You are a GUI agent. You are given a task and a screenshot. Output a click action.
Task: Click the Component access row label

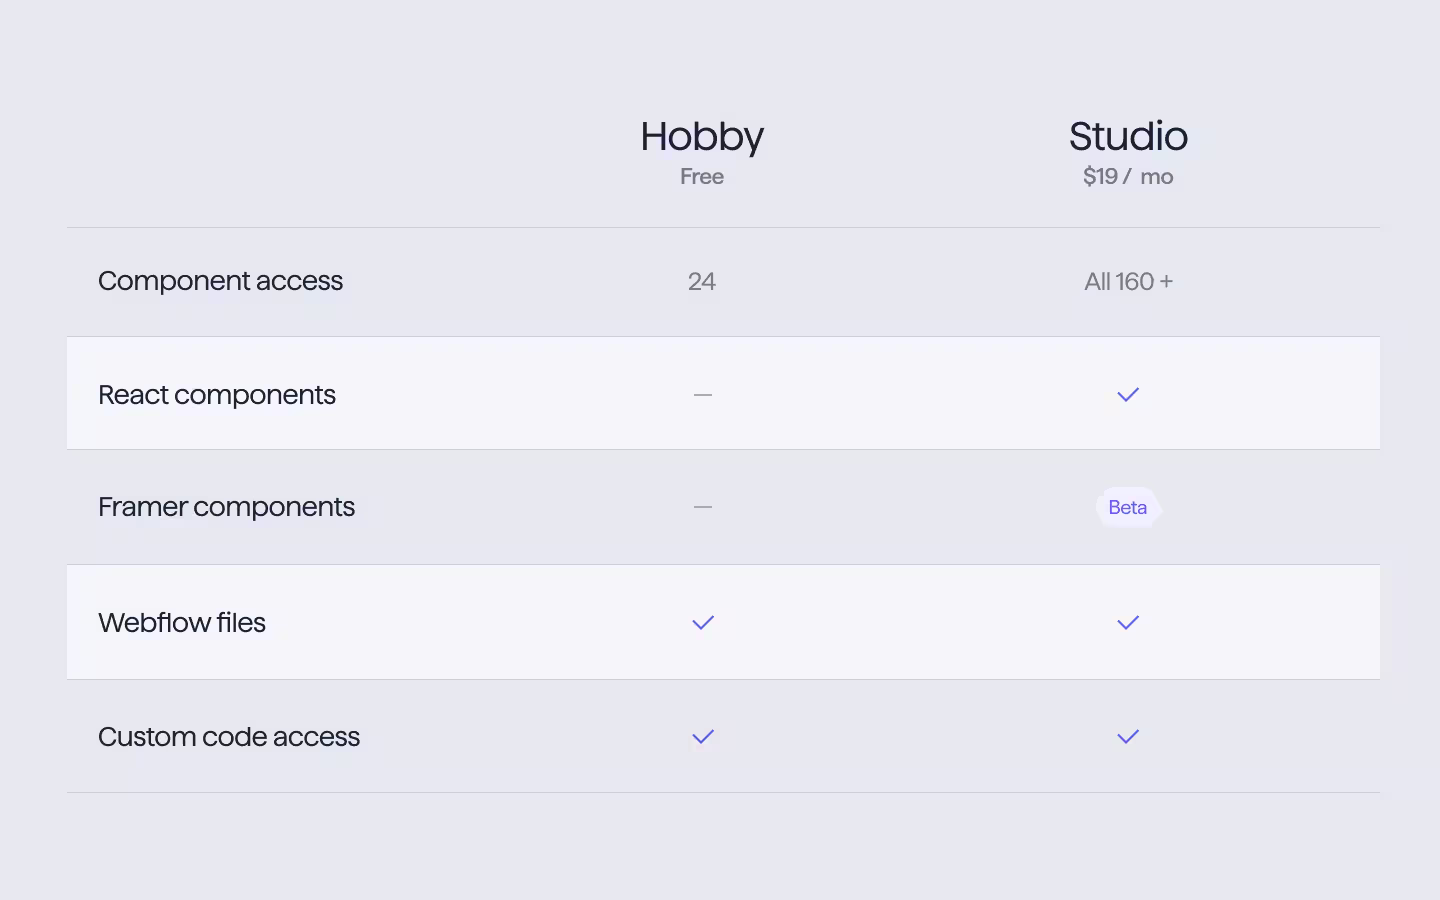coord(220,282)
